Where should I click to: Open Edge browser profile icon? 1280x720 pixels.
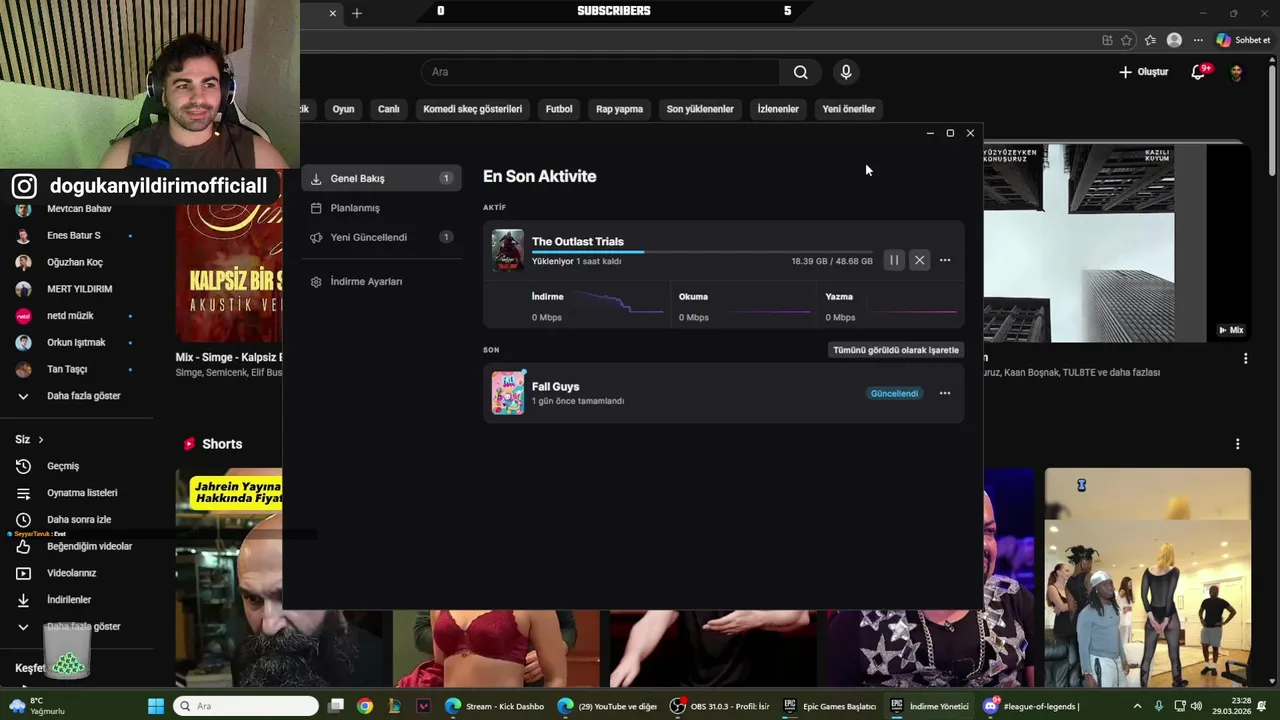[x=1174, y=40]
